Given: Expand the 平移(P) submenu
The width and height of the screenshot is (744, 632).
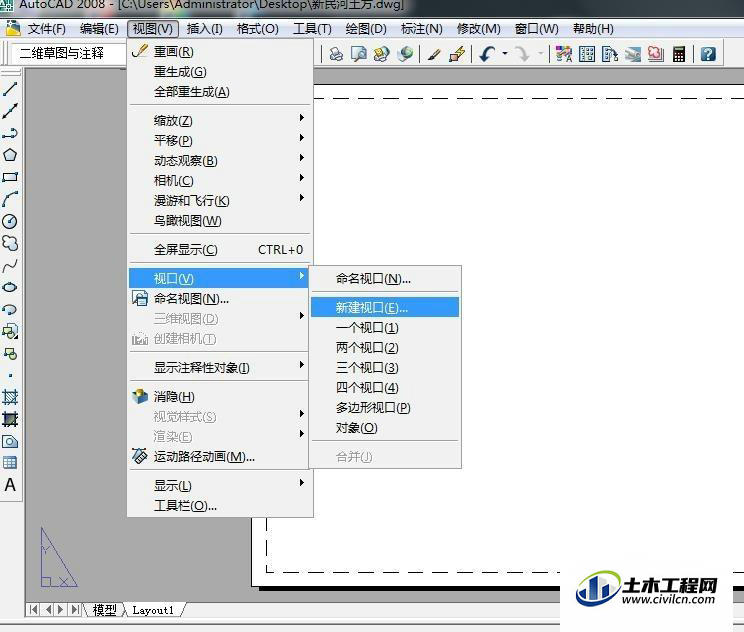Looking at the screenshot, I should [220, 140].
